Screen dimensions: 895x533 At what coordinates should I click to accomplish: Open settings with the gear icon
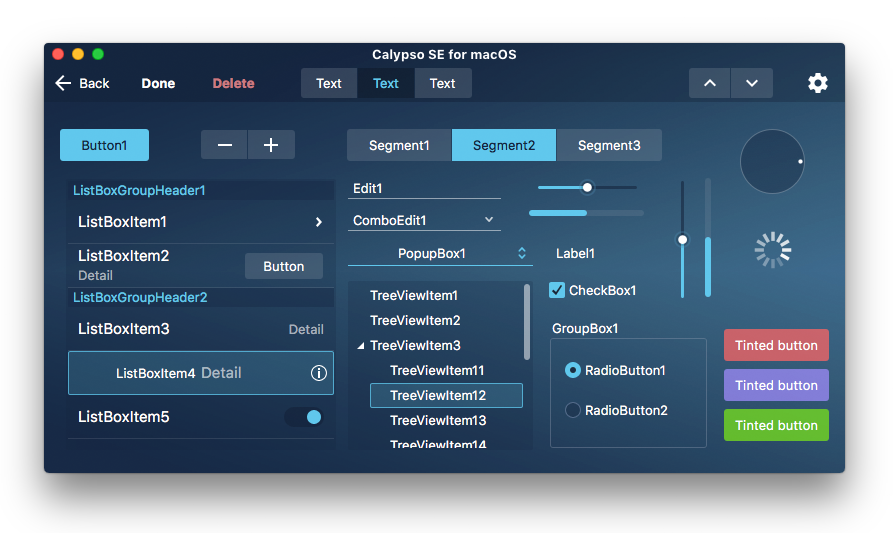click(817, 83)
